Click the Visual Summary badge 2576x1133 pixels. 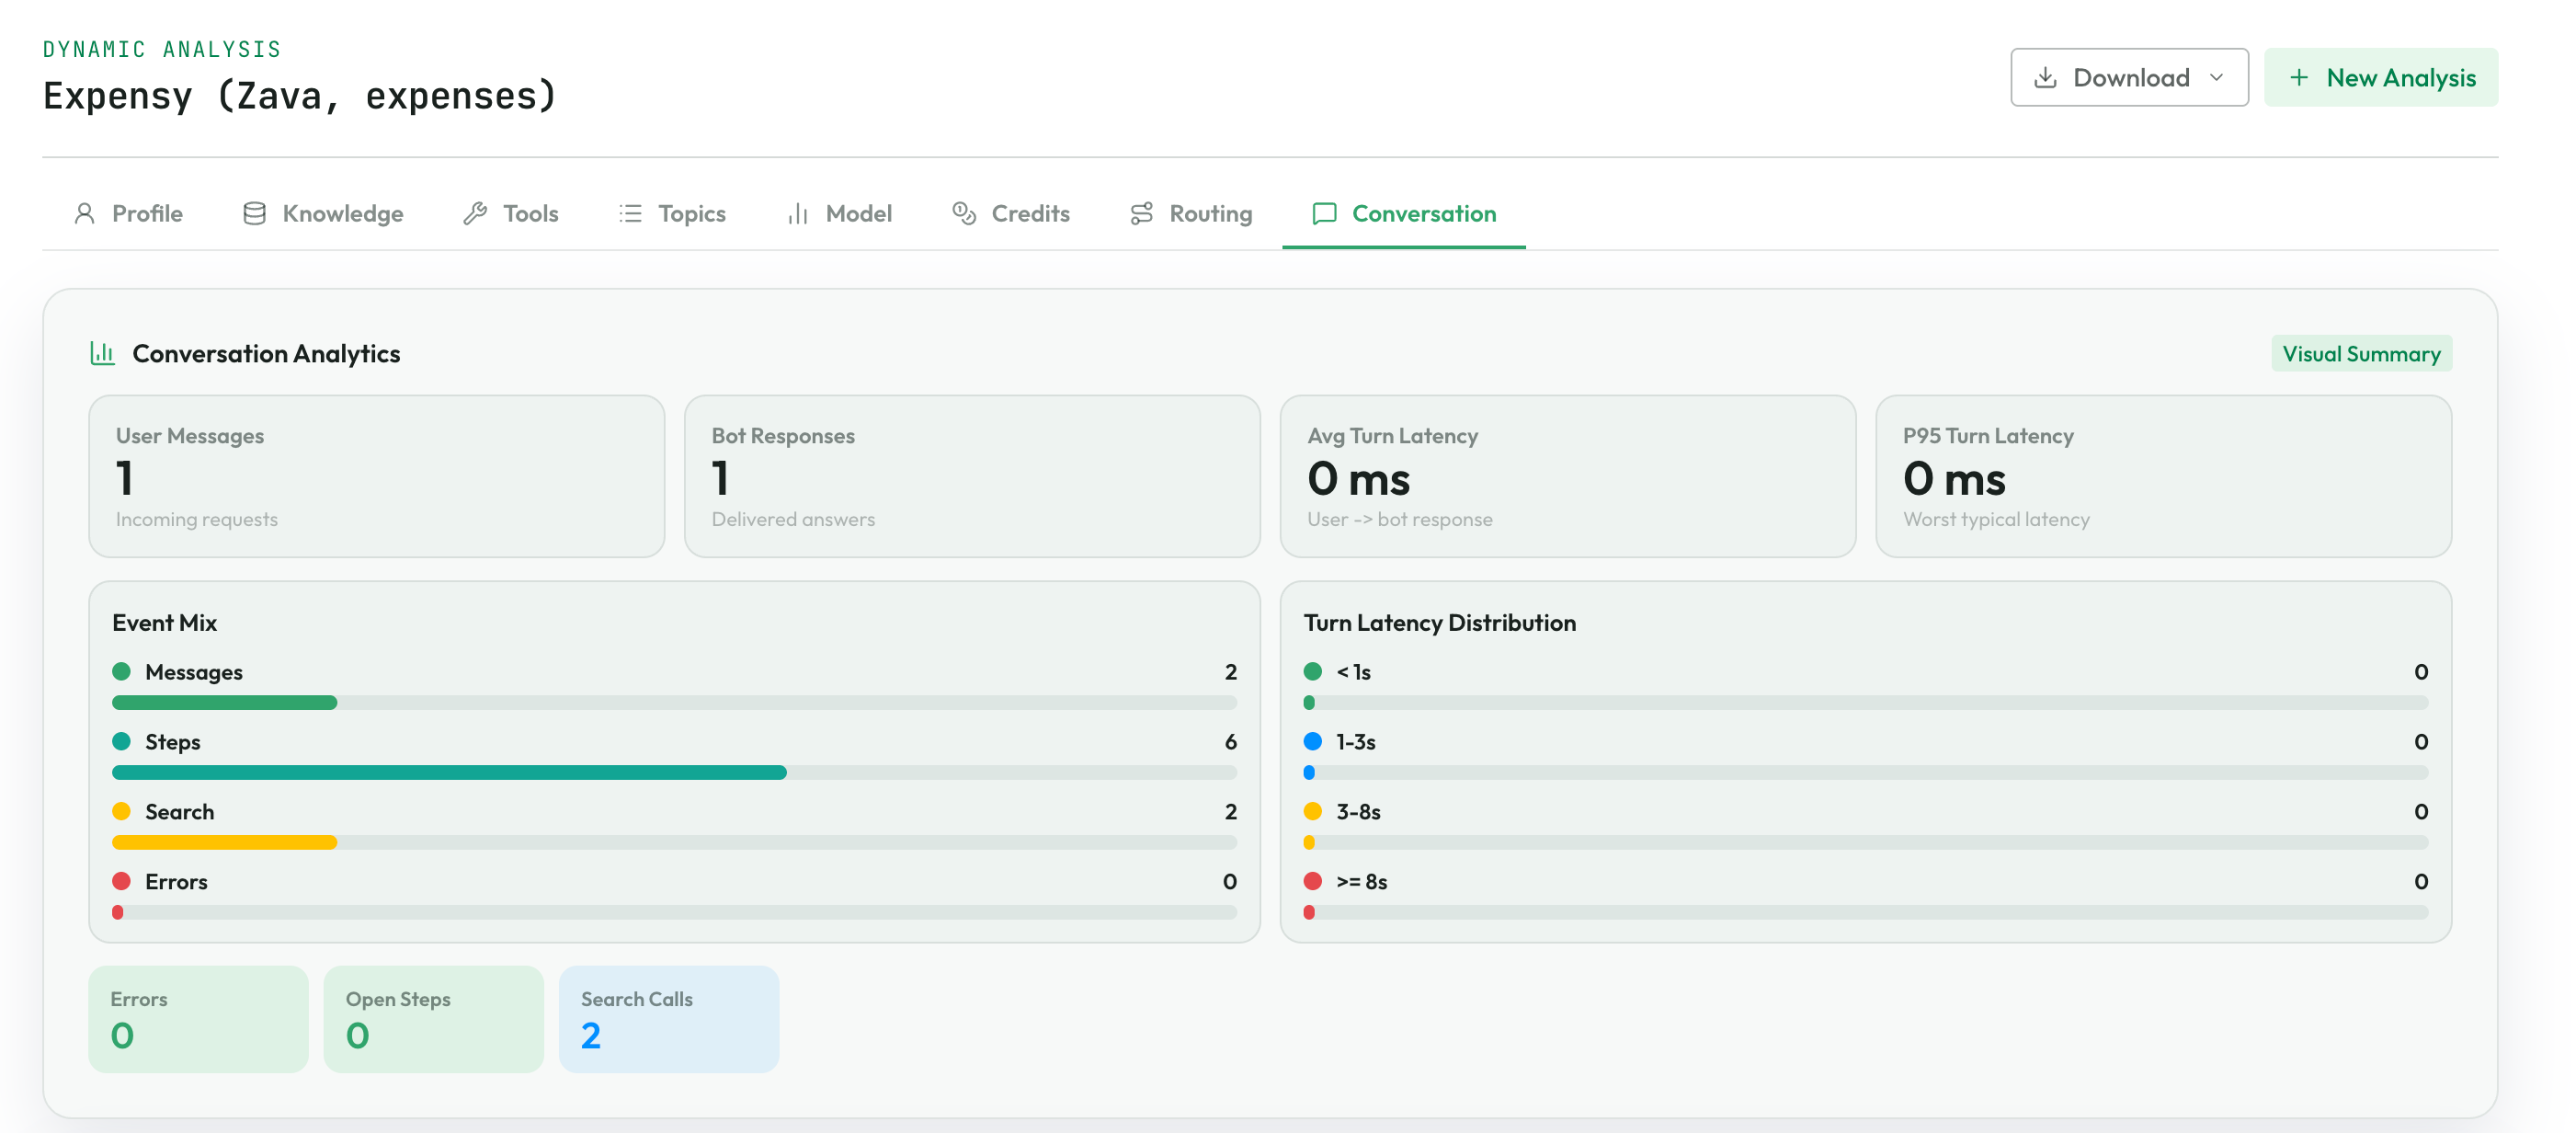tap(2361, 353)
